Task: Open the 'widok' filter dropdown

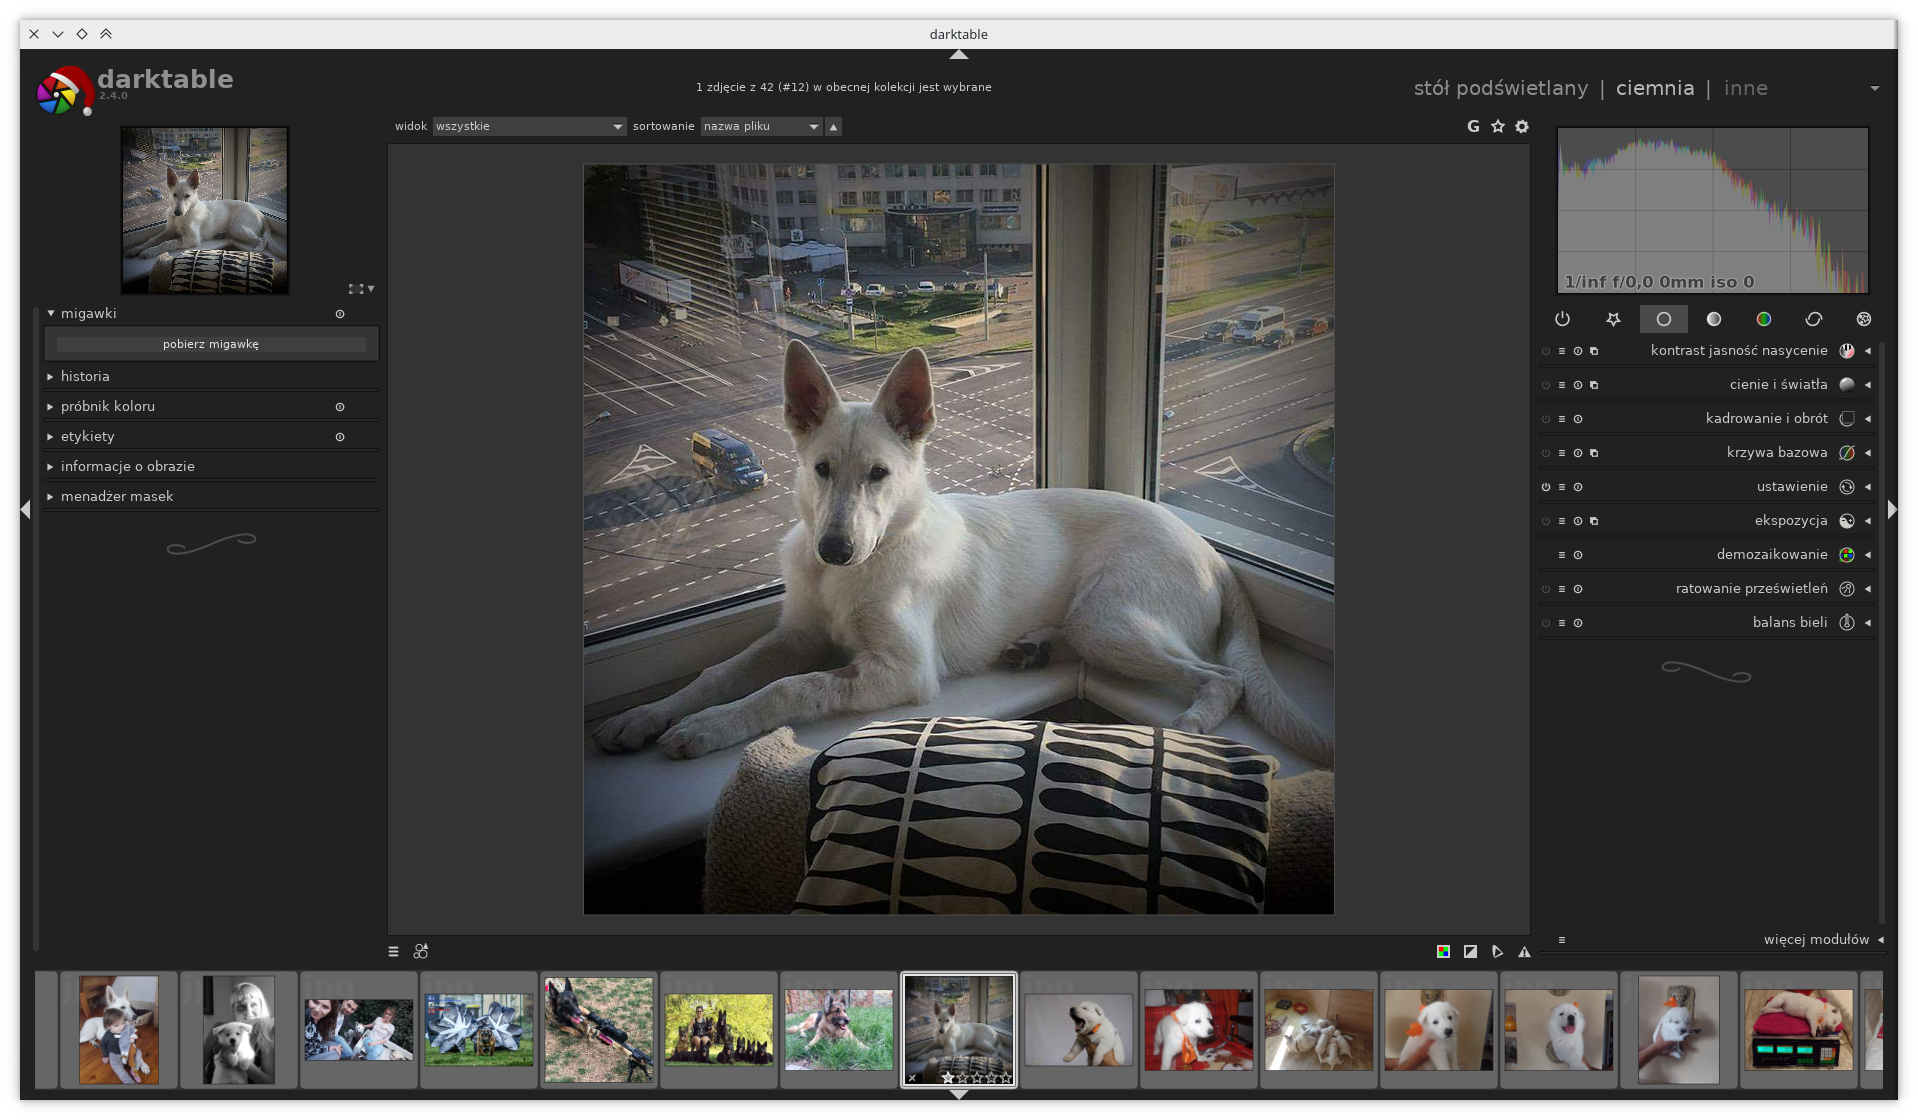Action: point(528,126)
